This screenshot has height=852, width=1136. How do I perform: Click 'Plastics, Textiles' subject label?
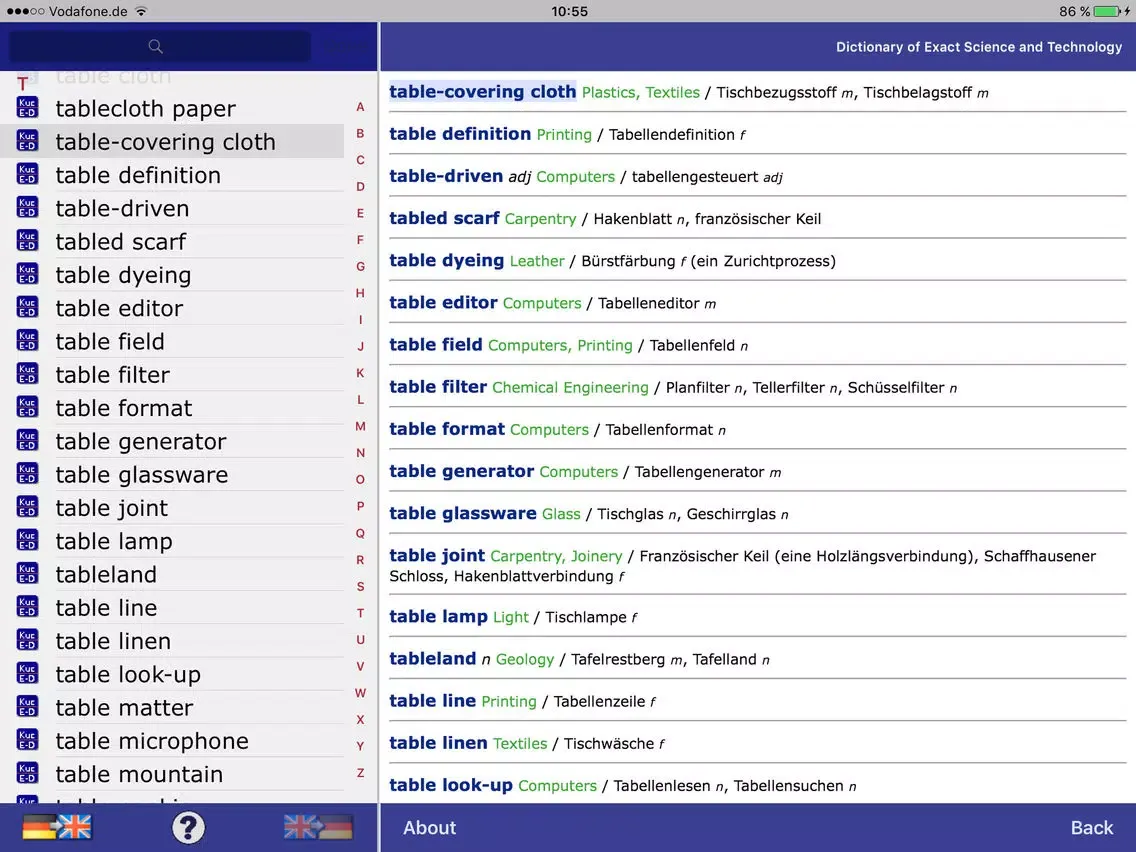[x=640, y=93]
